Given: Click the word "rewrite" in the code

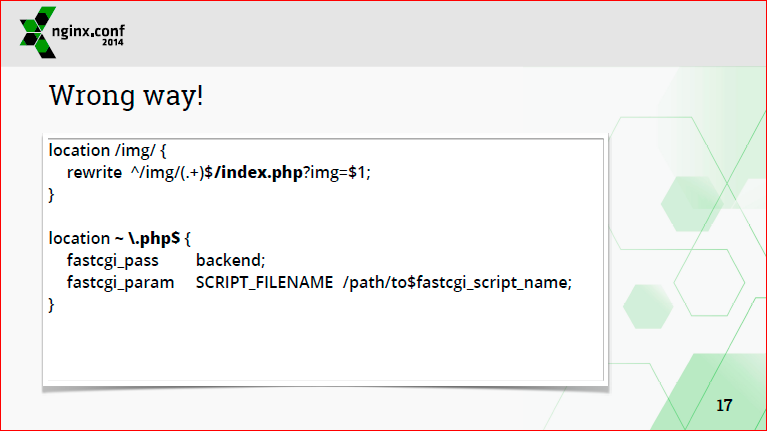Looking at the screenshot, I should (94, 173).
